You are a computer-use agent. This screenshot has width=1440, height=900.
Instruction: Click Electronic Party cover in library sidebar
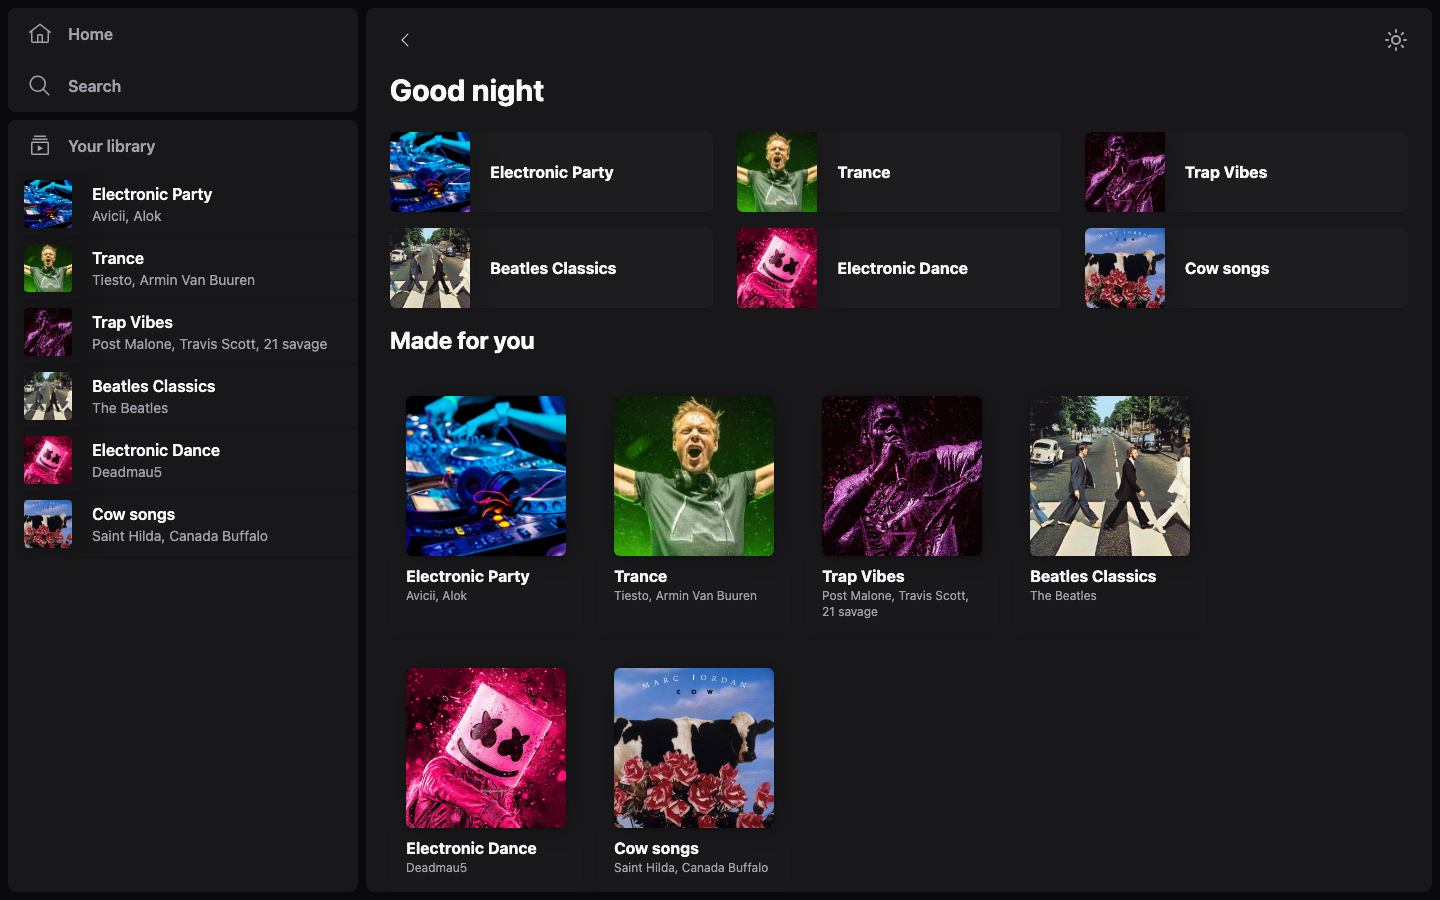click(48, 204)
